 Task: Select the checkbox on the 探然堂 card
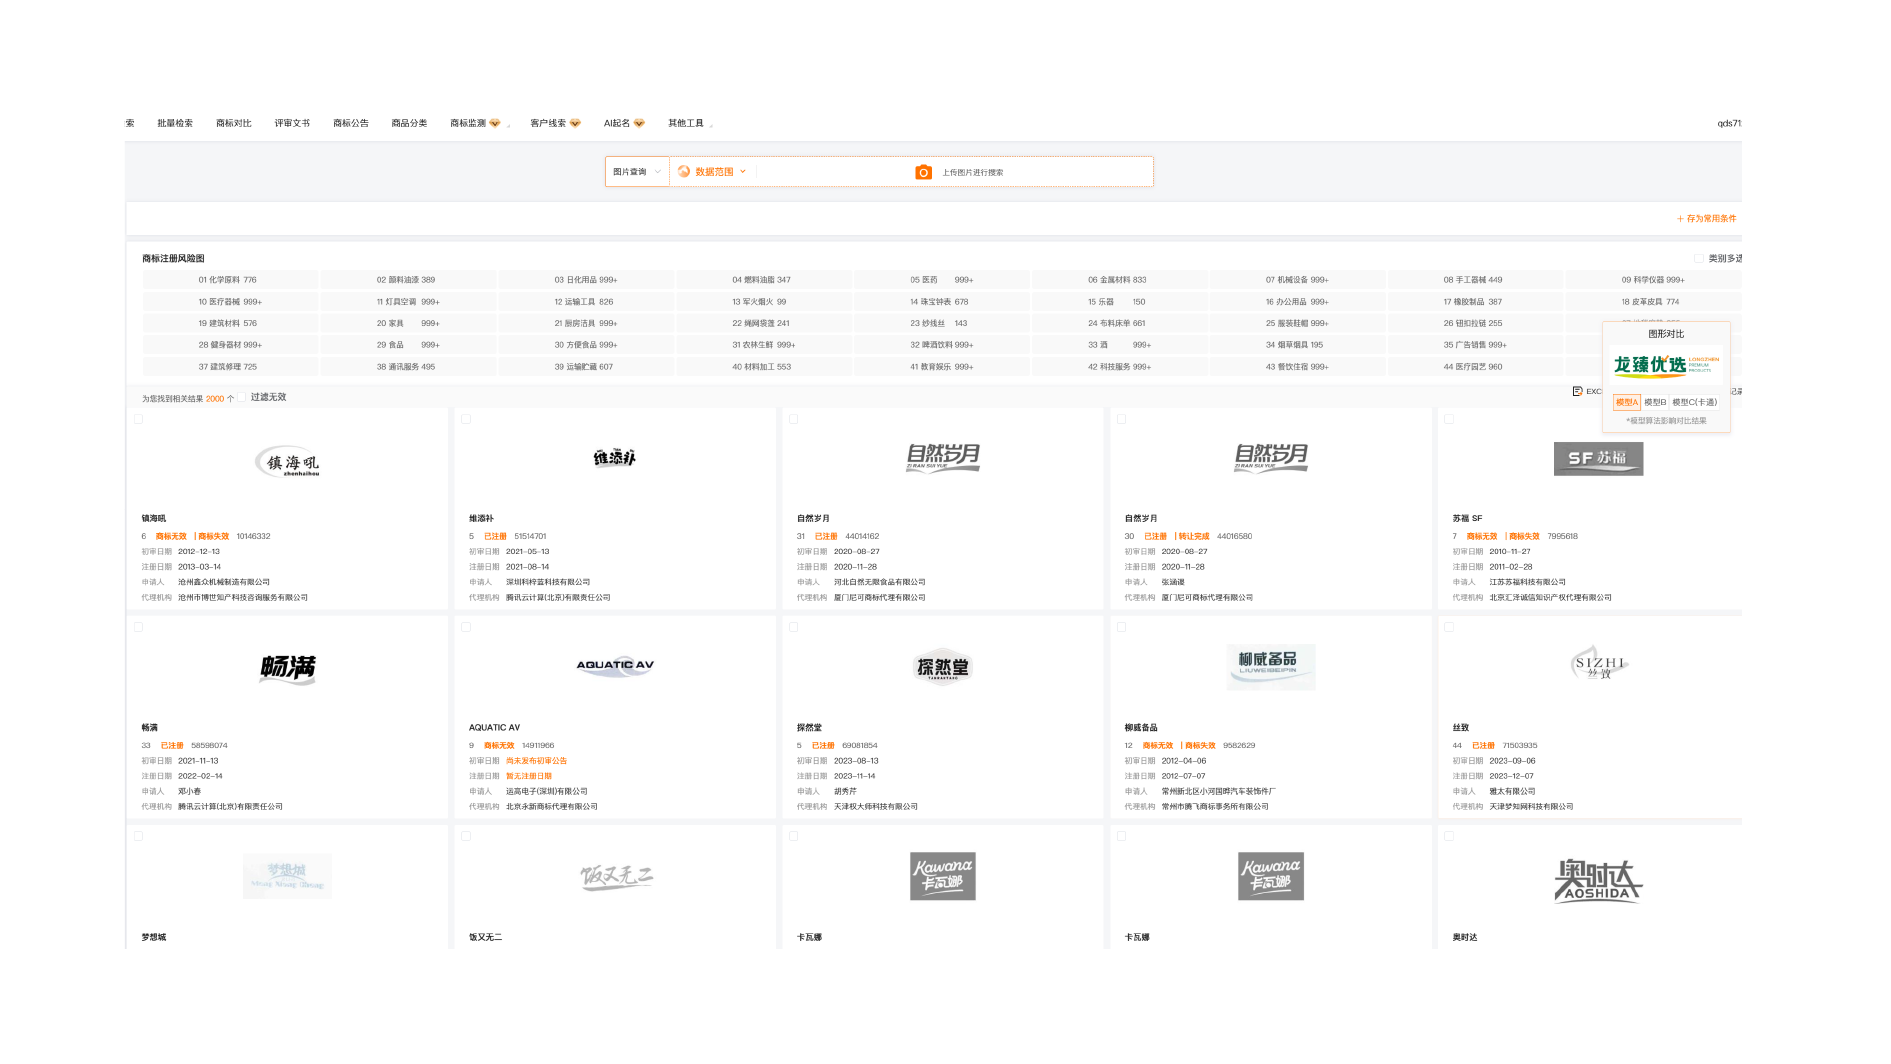coord(794,627)
